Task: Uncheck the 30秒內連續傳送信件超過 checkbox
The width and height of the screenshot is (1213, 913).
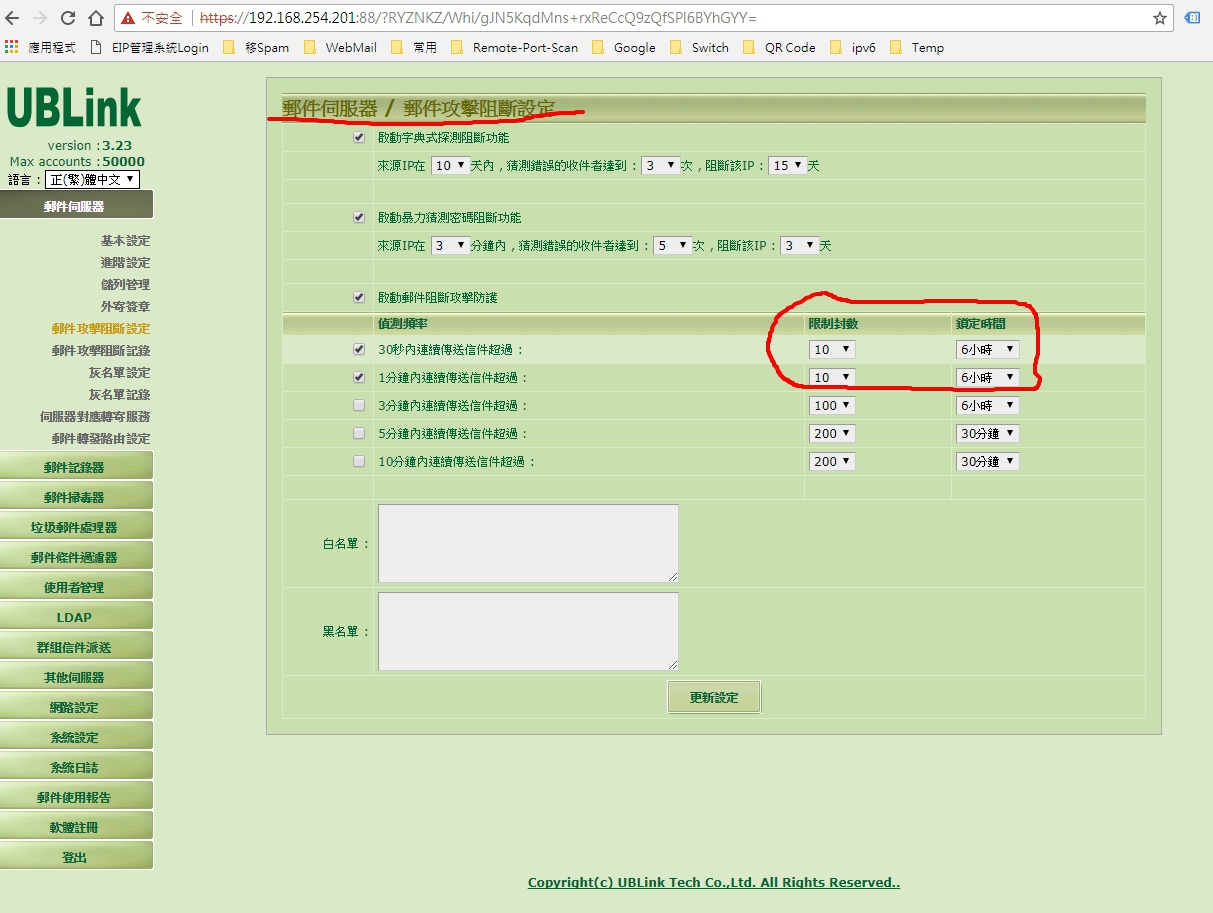Action: (x=359, y=350)
